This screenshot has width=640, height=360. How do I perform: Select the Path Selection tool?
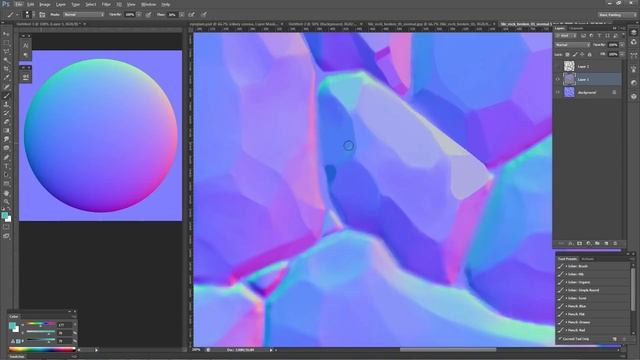tap(6, 175)
